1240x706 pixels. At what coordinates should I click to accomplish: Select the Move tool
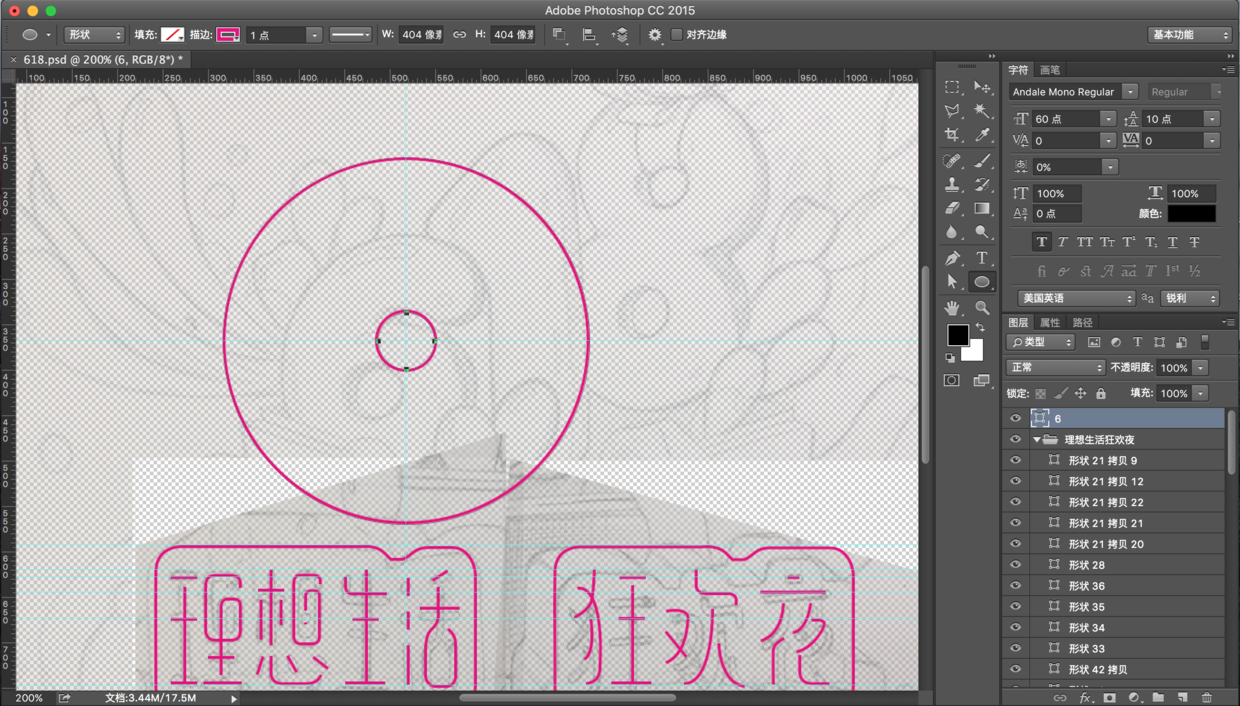click(982, 87)
